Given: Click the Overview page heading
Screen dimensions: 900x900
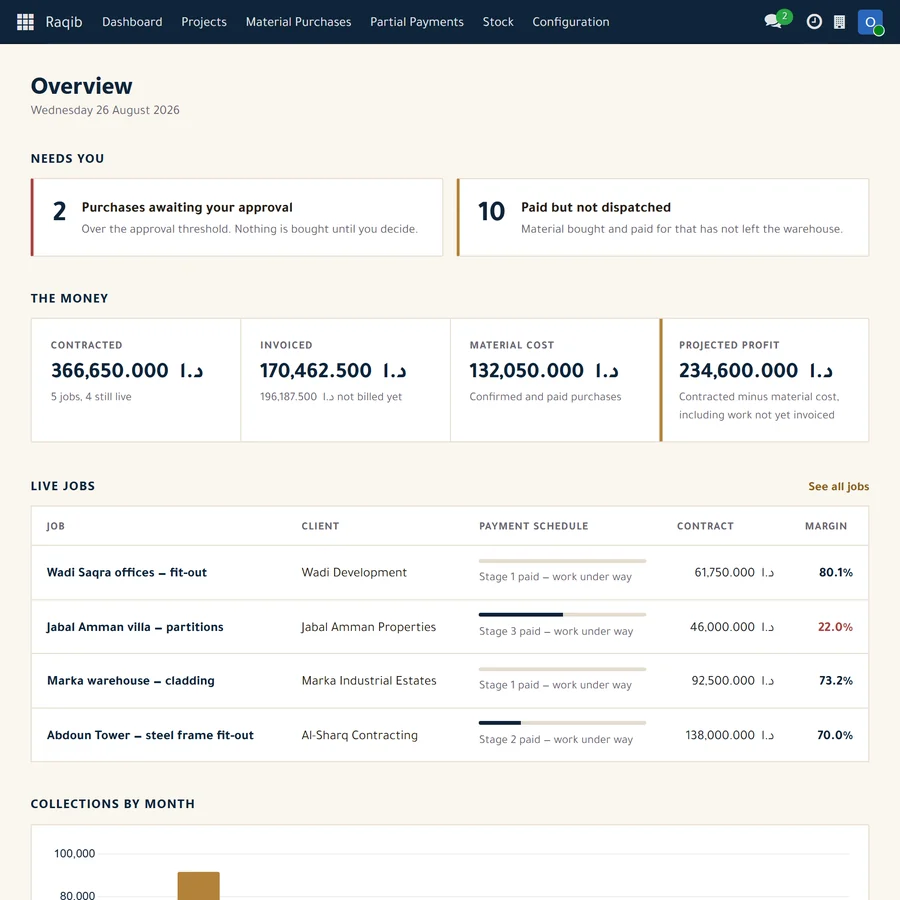Looking at the screenshot, I should coord(82,86).
